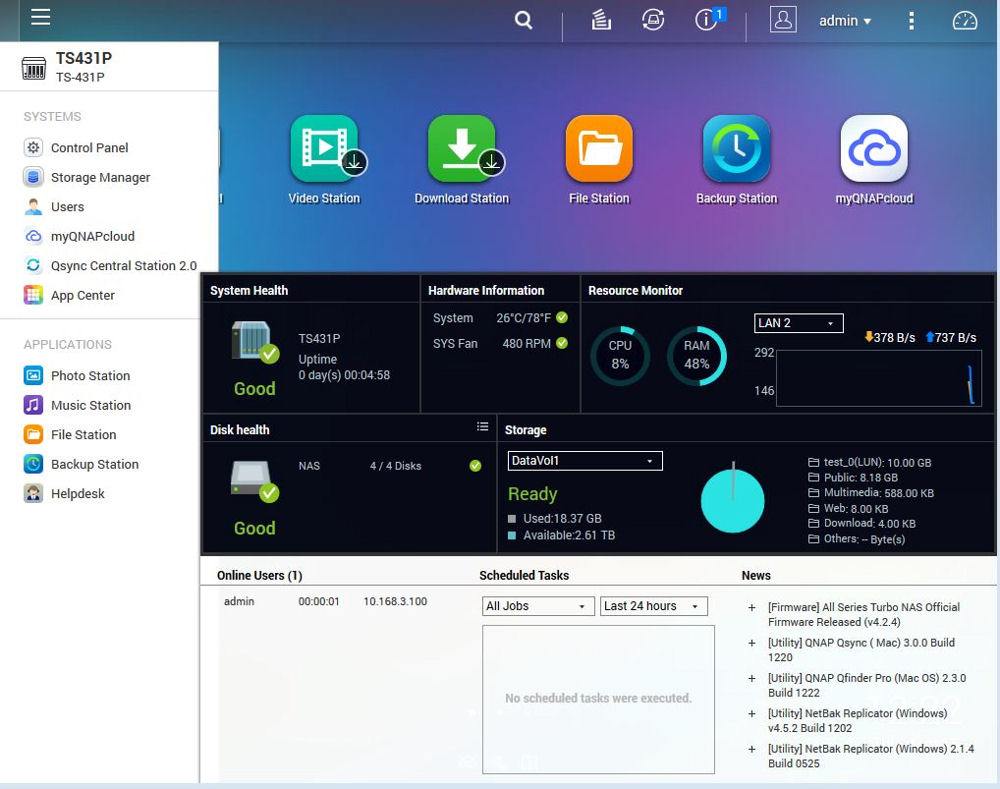Open the All Jobs dropdown
Viewport: 1000px width, 789px height.
point(538,606)
